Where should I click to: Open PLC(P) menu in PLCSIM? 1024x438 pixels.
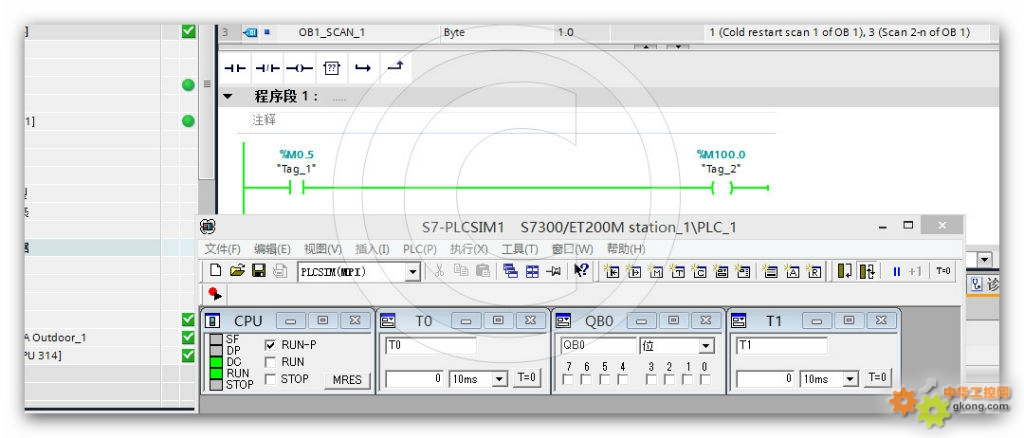coord(420,249)
